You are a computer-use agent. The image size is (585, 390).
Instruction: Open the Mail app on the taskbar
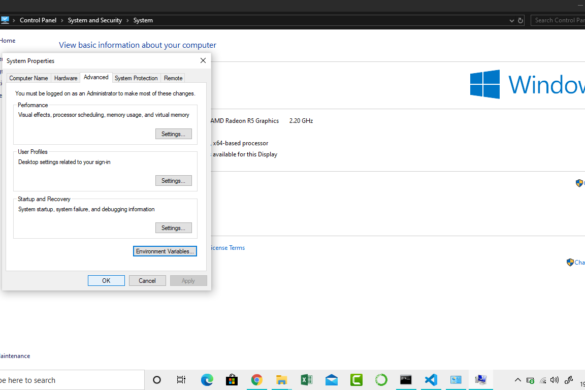pos(331,380)
